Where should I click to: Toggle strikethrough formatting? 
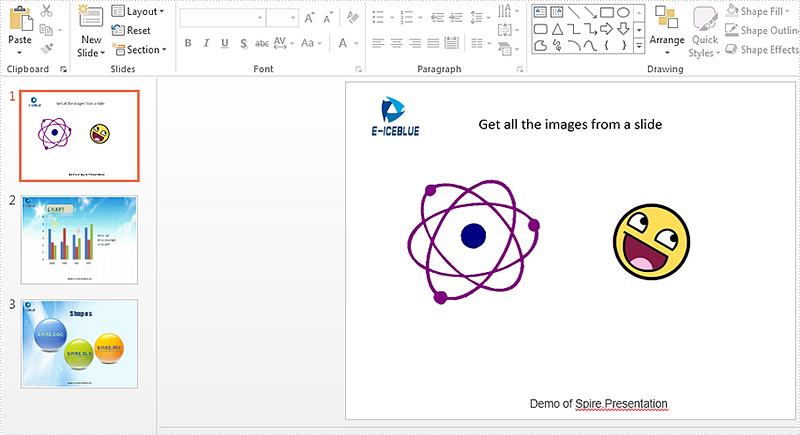click(x=262, y=43)
